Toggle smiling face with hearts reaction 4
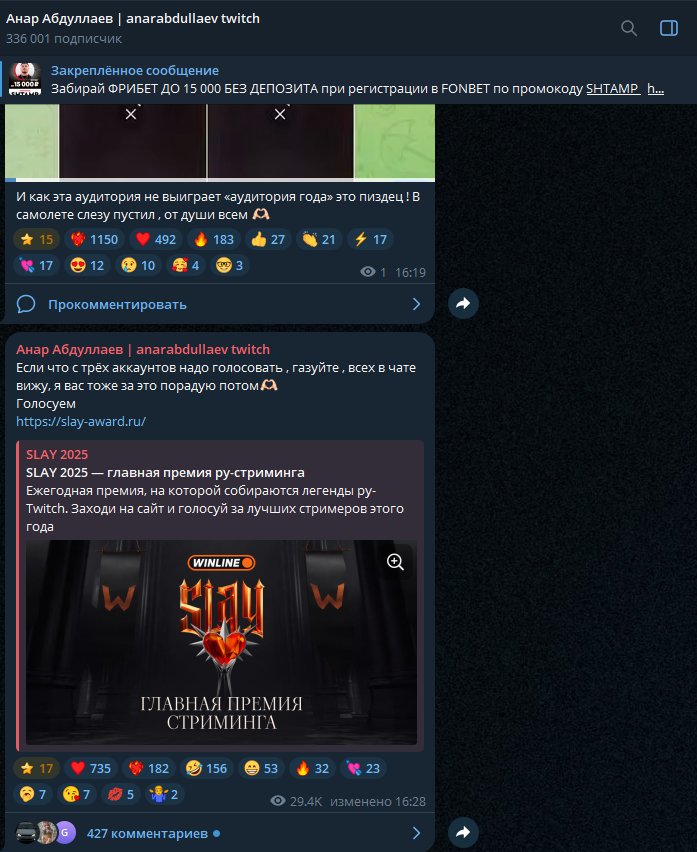 186,266
